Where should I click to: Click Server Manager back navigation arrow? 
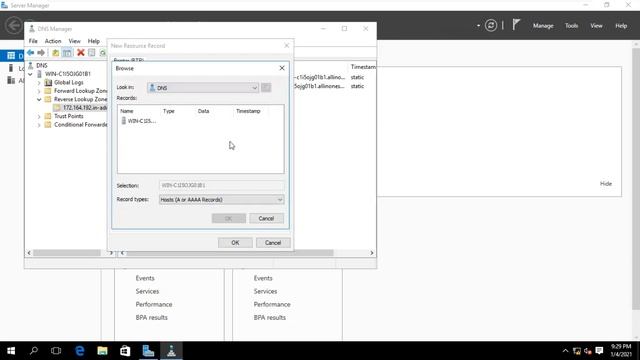tap(13, 25)
